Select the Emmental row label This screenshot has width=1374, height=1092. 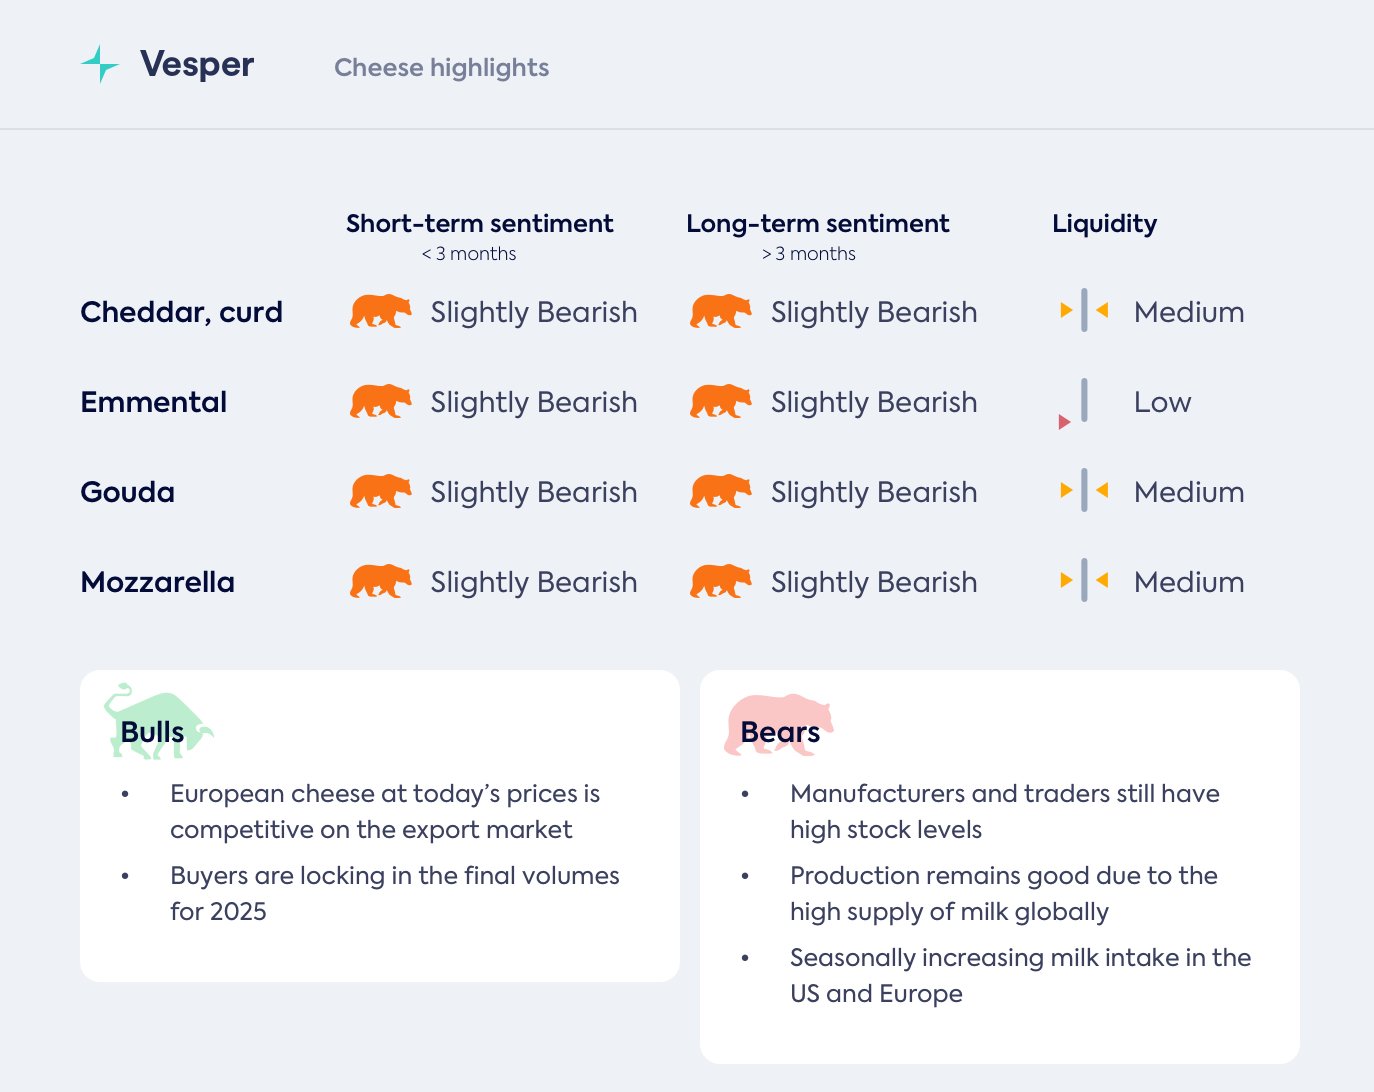pyautogui.click(x=154, y=402)
